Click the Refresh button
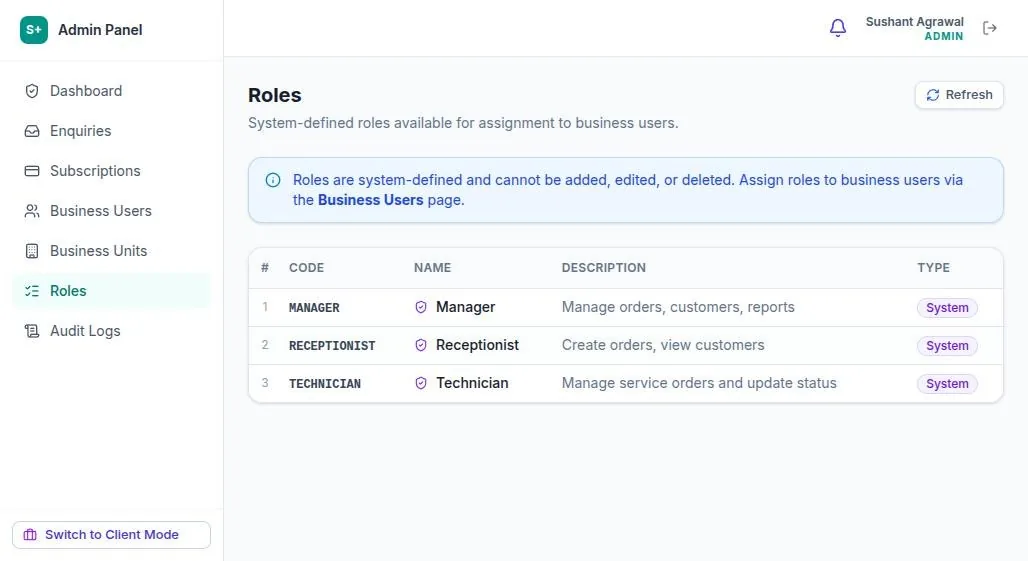 coord(959,95)
